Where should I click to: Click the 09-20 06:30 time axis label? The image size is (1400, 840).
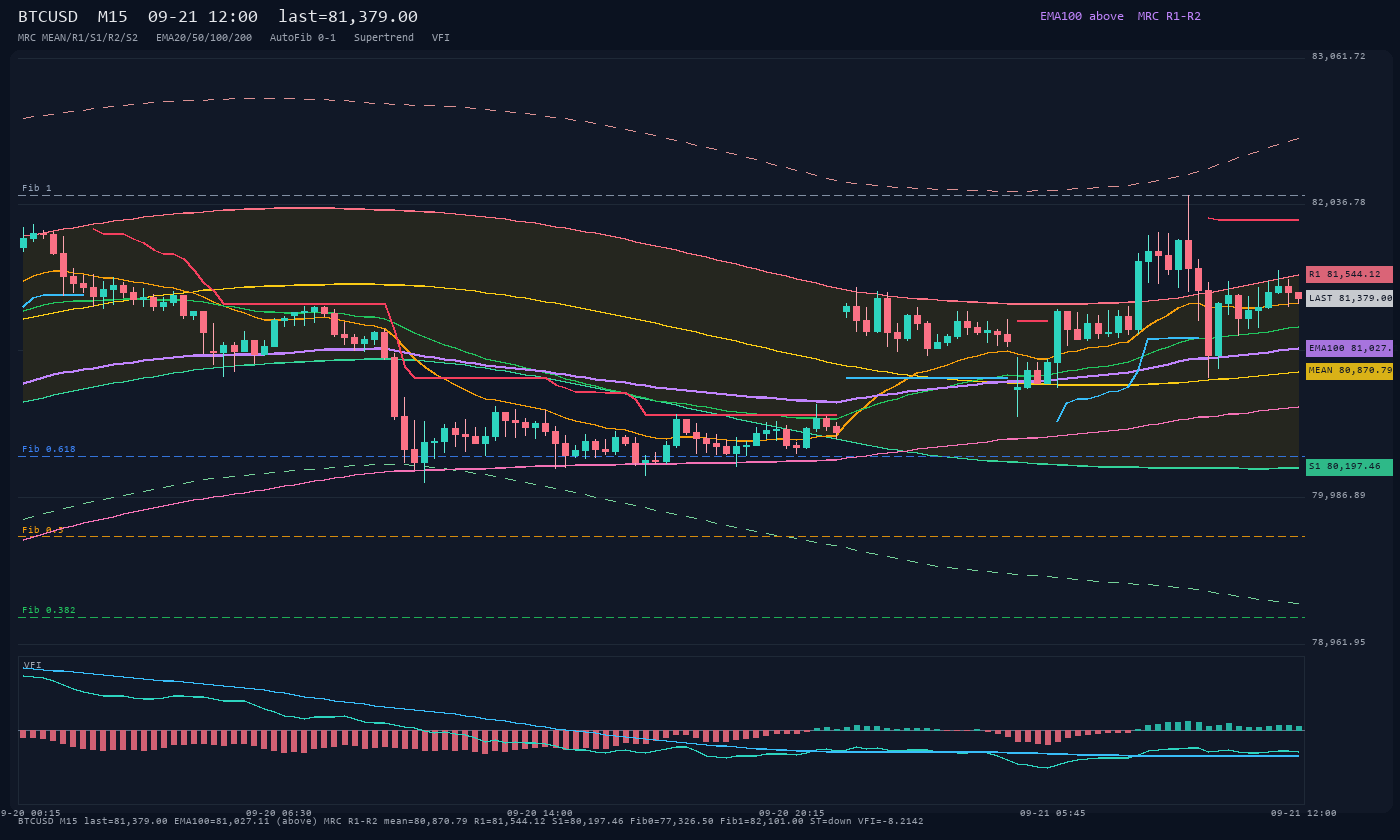point(279,813)
